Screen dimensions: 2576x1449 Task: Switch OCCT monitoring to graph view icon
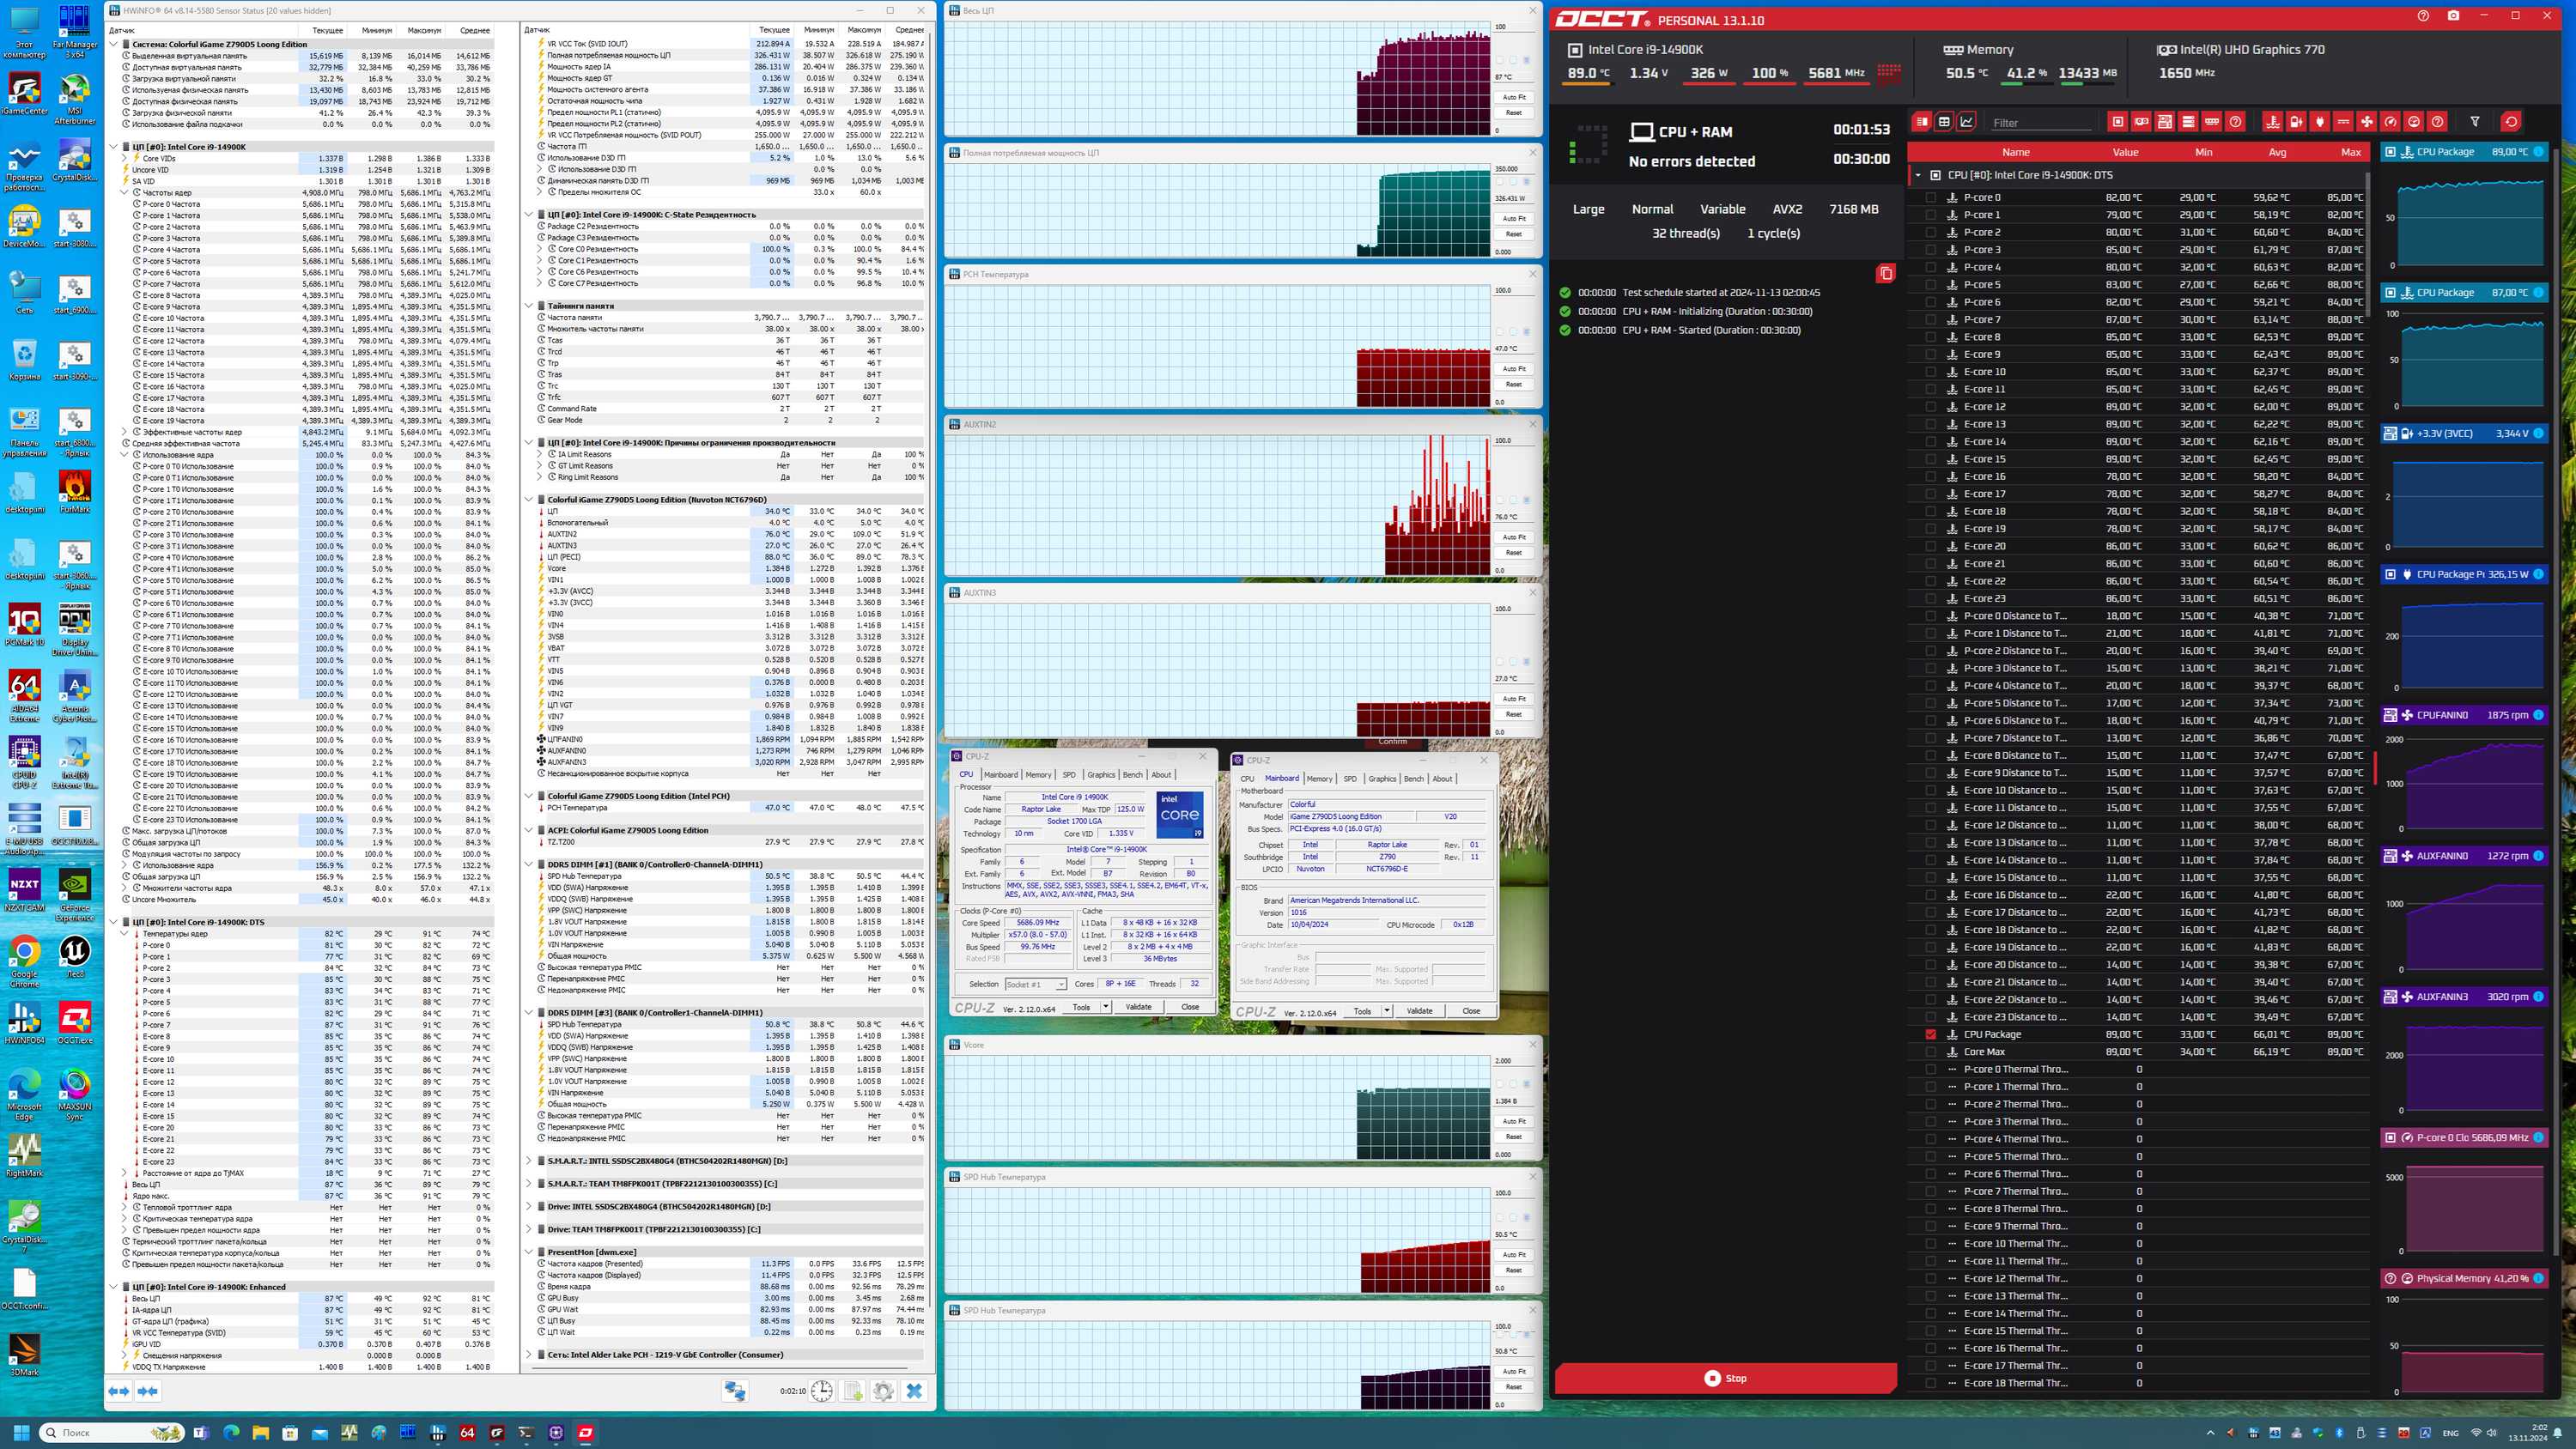1967,122
